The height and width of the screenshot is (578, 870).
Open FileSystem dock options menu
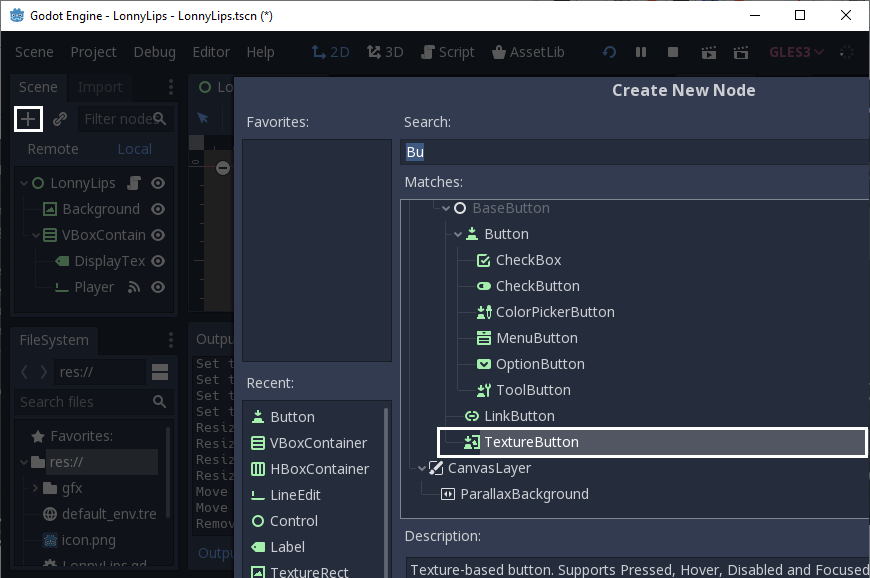click(x=170, y=340)
